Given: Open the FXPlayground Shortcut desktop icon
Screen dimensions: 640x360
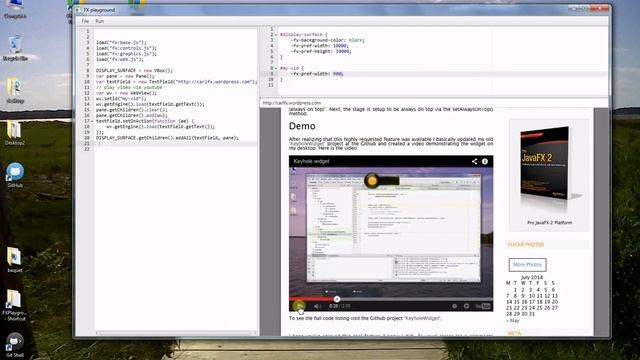Looking at the screenshot, I should pyautogui.click(x=15, y=304).
